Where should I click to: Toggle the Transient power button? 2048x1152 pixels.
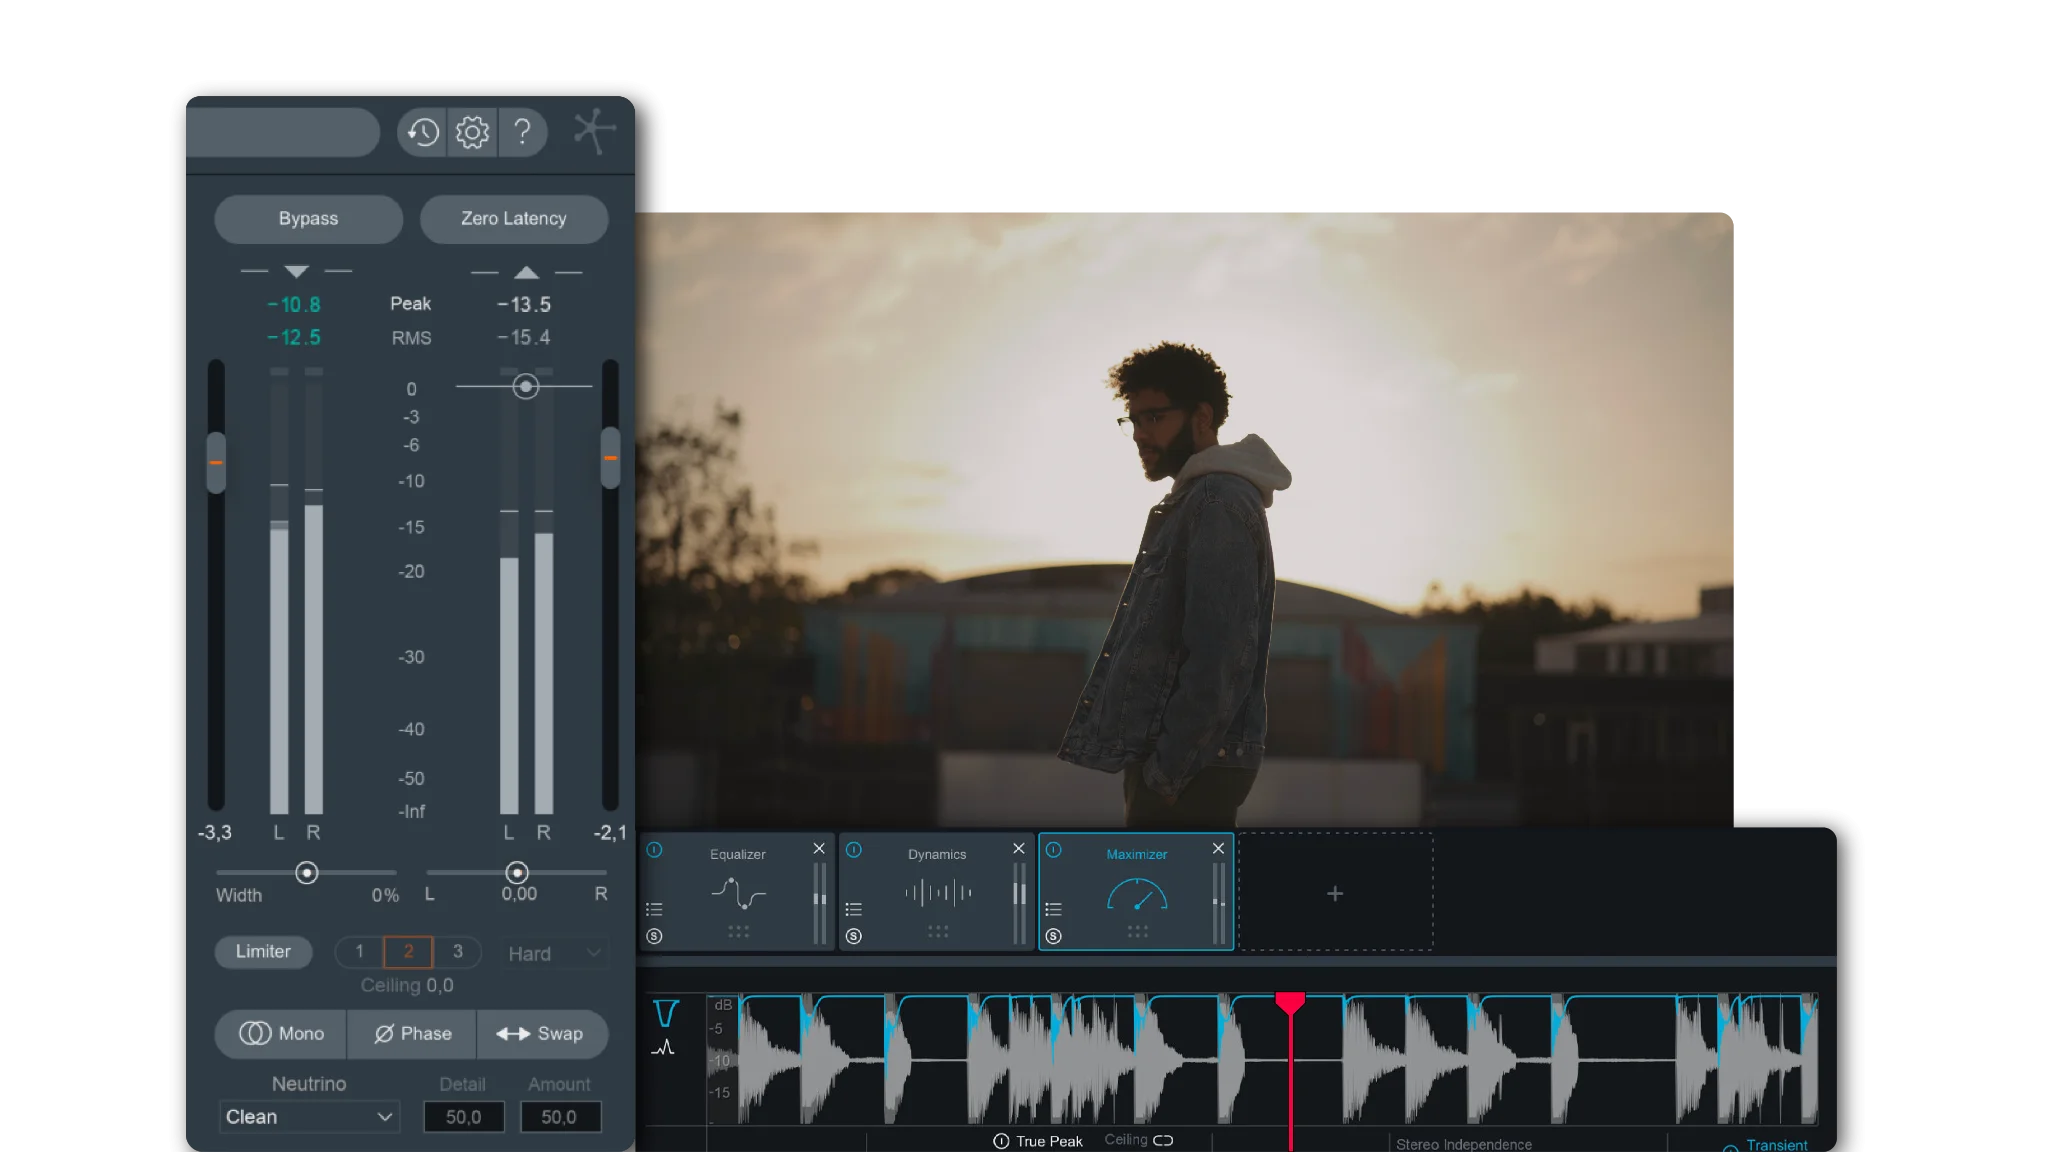point(1730,1148)
